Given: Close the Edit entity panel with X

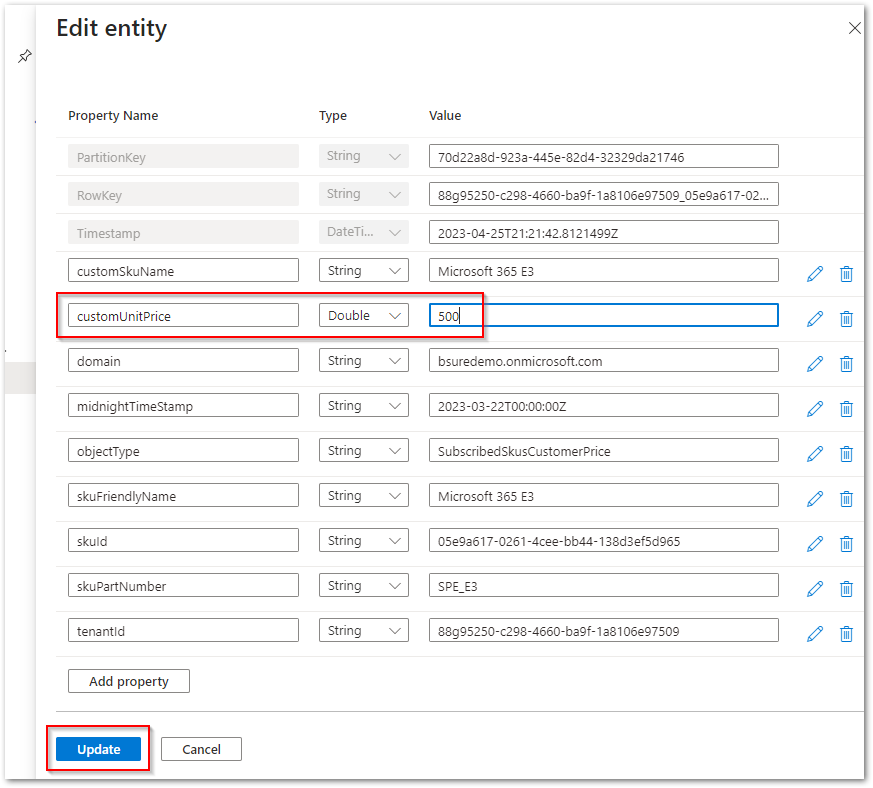Looking at the screenshot, I should (x=854, y=28).
